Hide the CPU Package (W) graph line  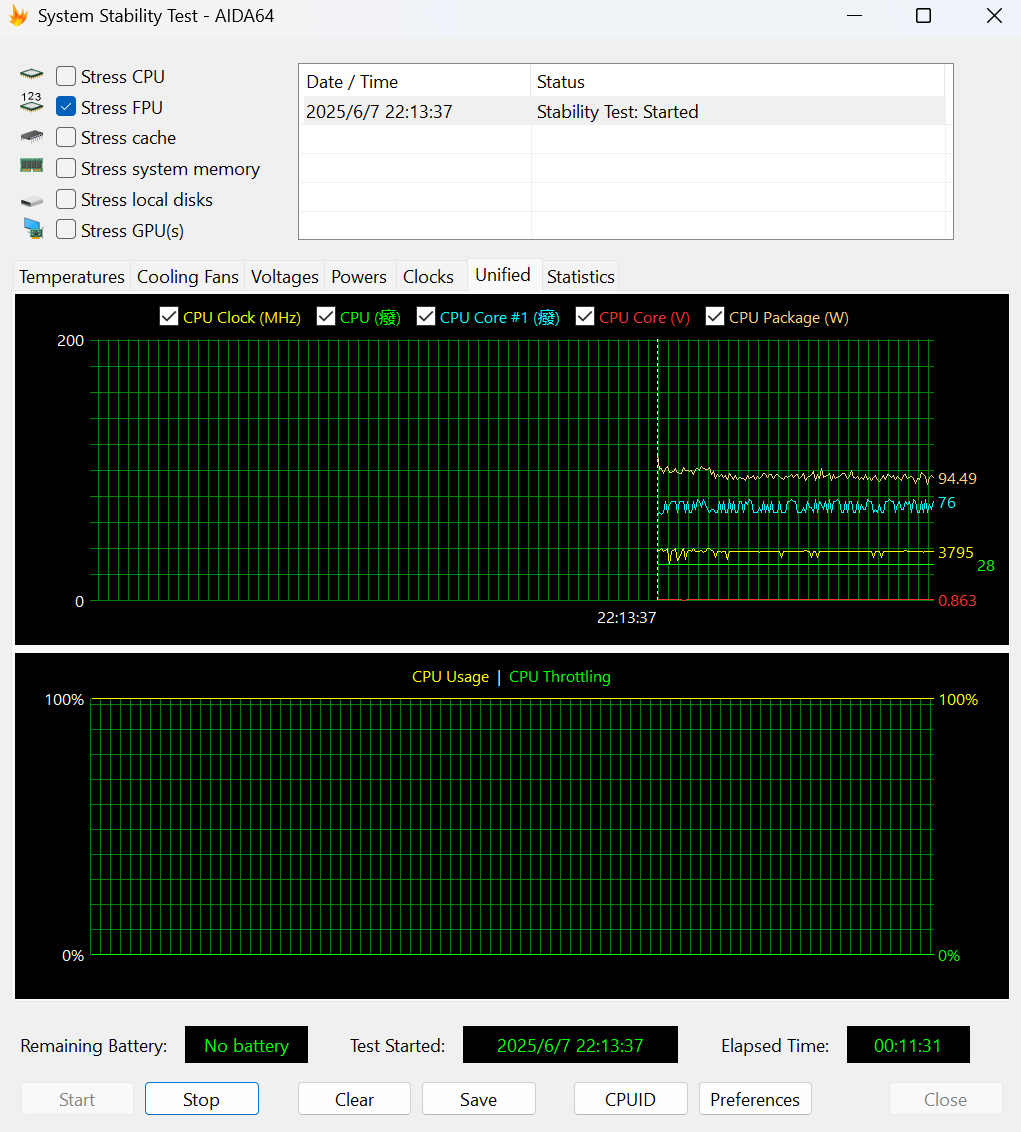pyautogui.click(x=715, y=316)
